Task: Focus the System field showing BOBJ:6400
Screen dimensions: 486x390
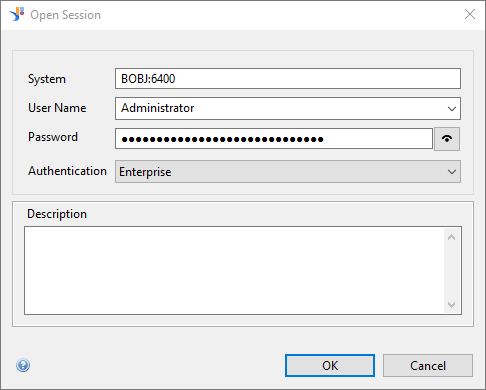Action: pos(288,79)
